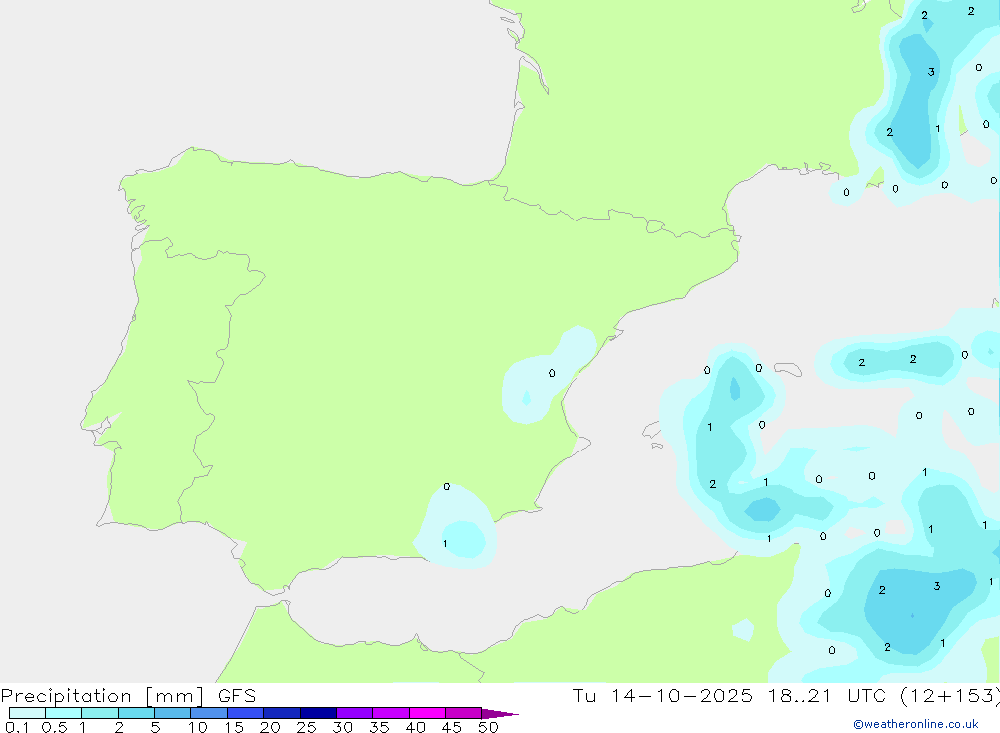
Task: Select the 5–10 mm blue legend swatch
Action: tap(172, 713)
